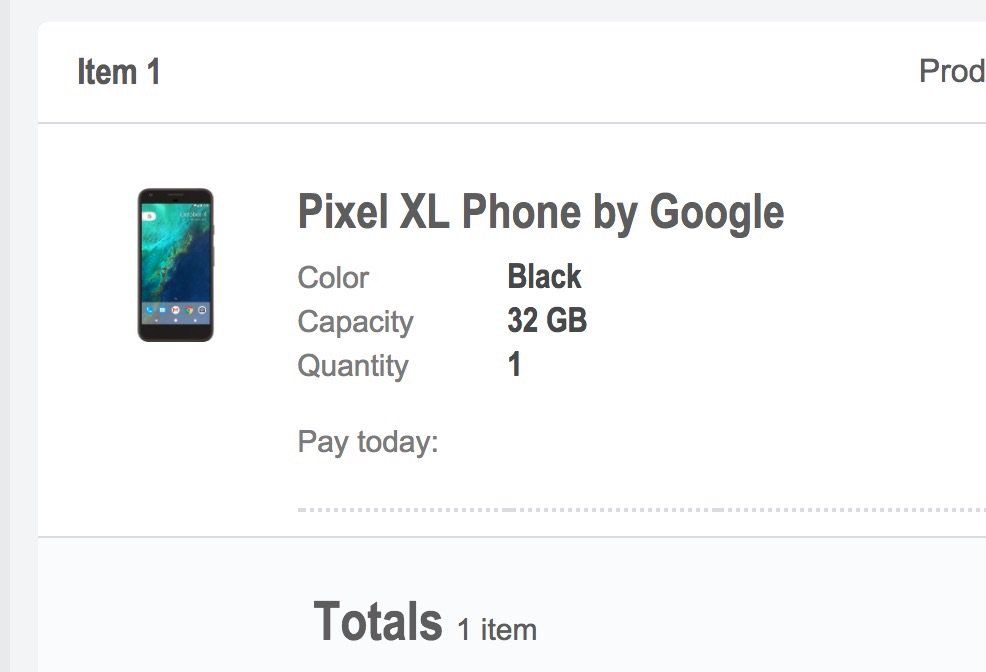Screen dimensions: 986x672
Task: Click the 1 item count text
Action: [497, 630]
